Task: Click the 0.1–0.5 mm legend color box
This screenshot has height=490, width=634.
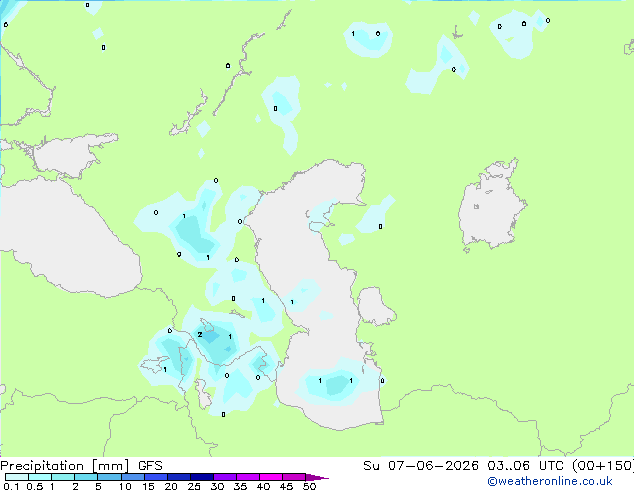Action: 17,477
